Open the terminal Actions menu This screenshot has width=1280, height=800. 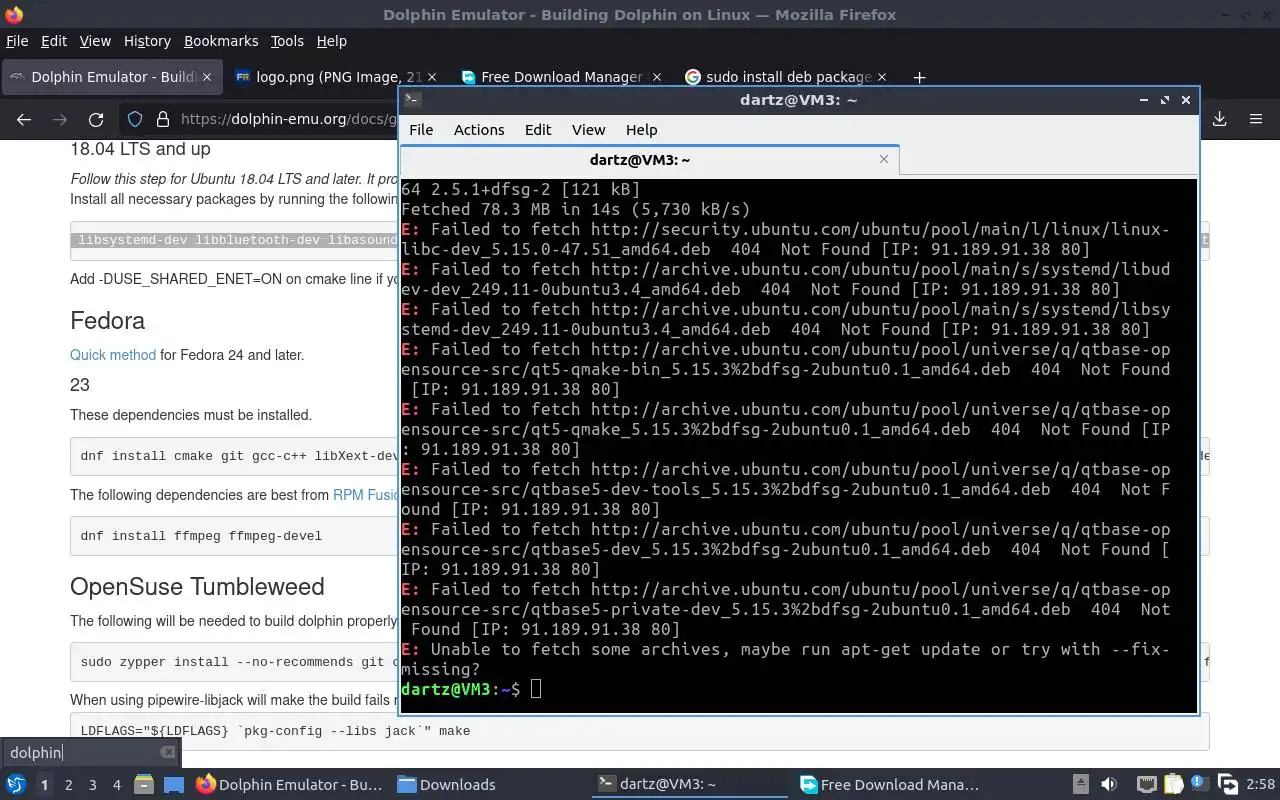(x=479, y=130)
